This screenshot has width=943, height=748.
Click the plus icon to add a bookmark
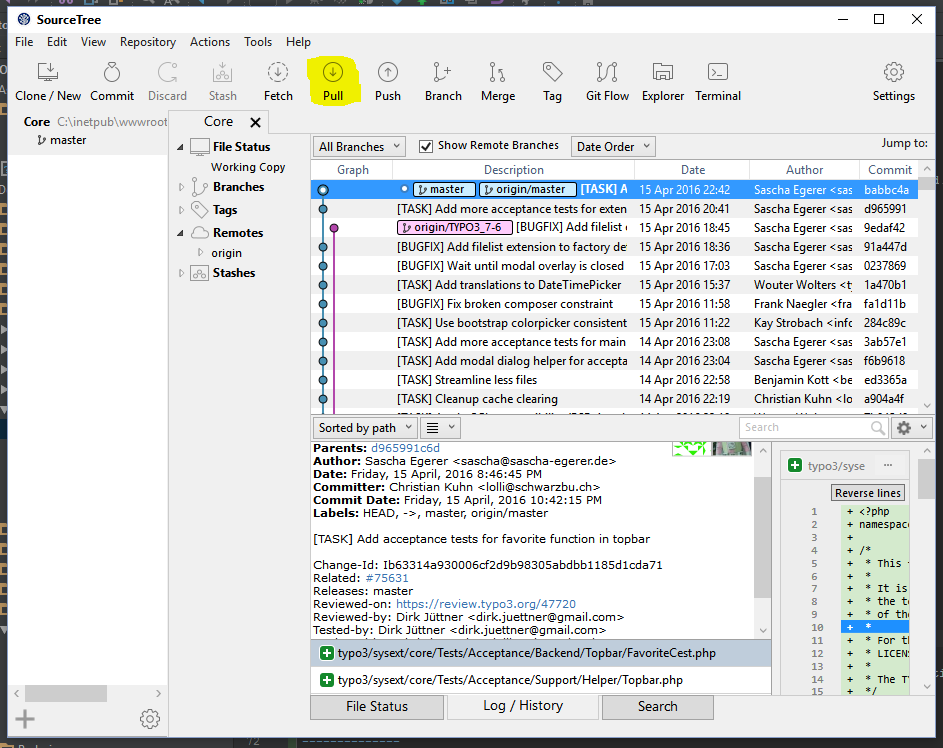[x=25, y=719]
